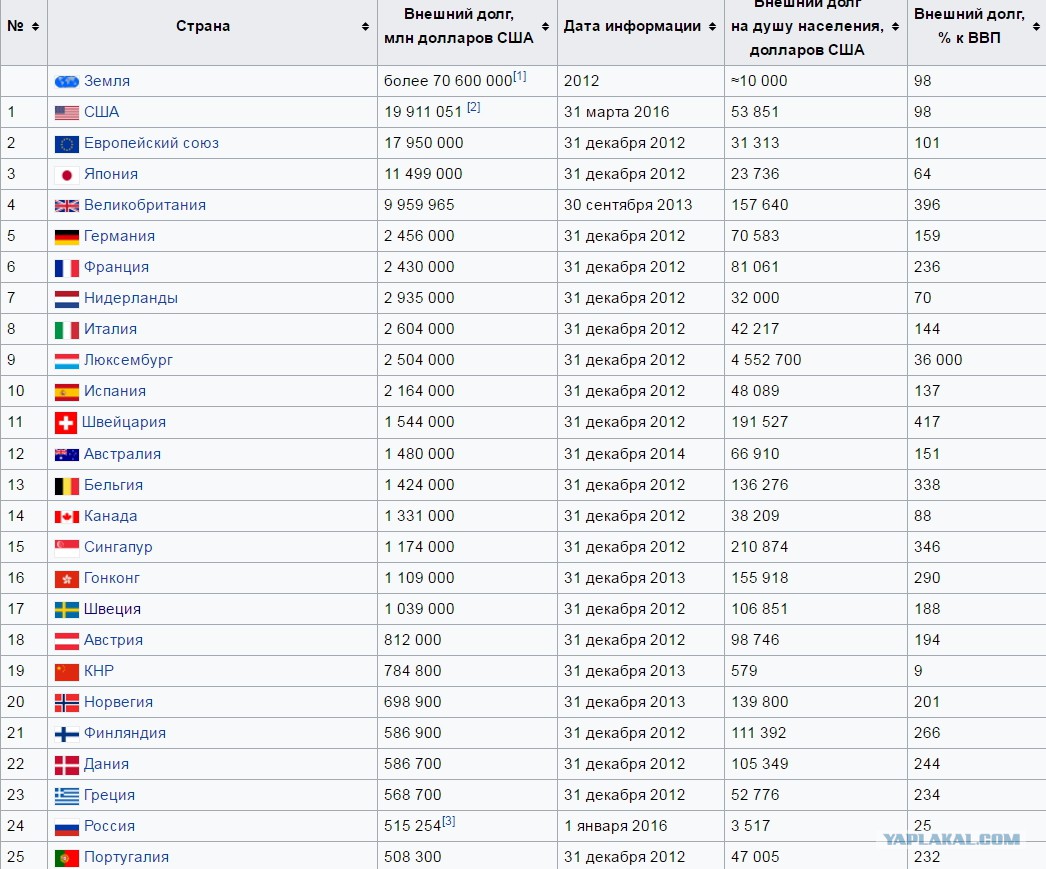Image resolution: width=1046 pixels, height=869 pixels.
Task: Select the 1 января 2016 date cell
Action: point(640,826)
